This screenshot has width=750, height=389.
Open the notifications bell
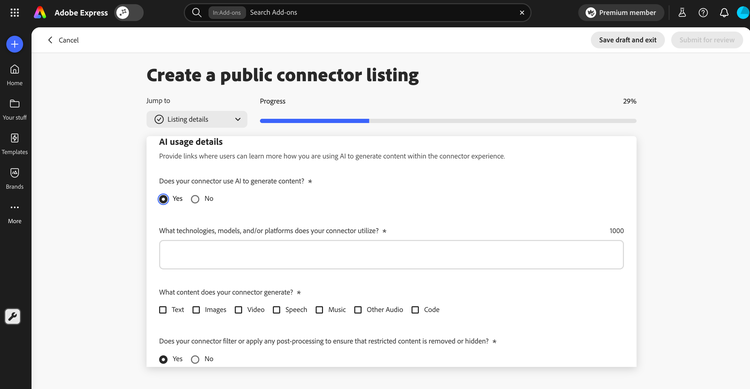[x=724, y=13]
